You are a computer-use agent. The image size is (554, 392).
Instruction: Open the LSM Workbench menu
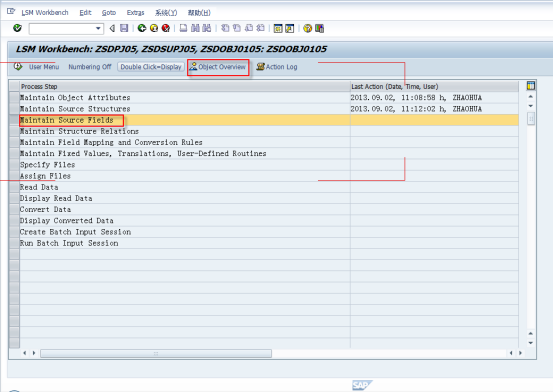click(45, 13)
